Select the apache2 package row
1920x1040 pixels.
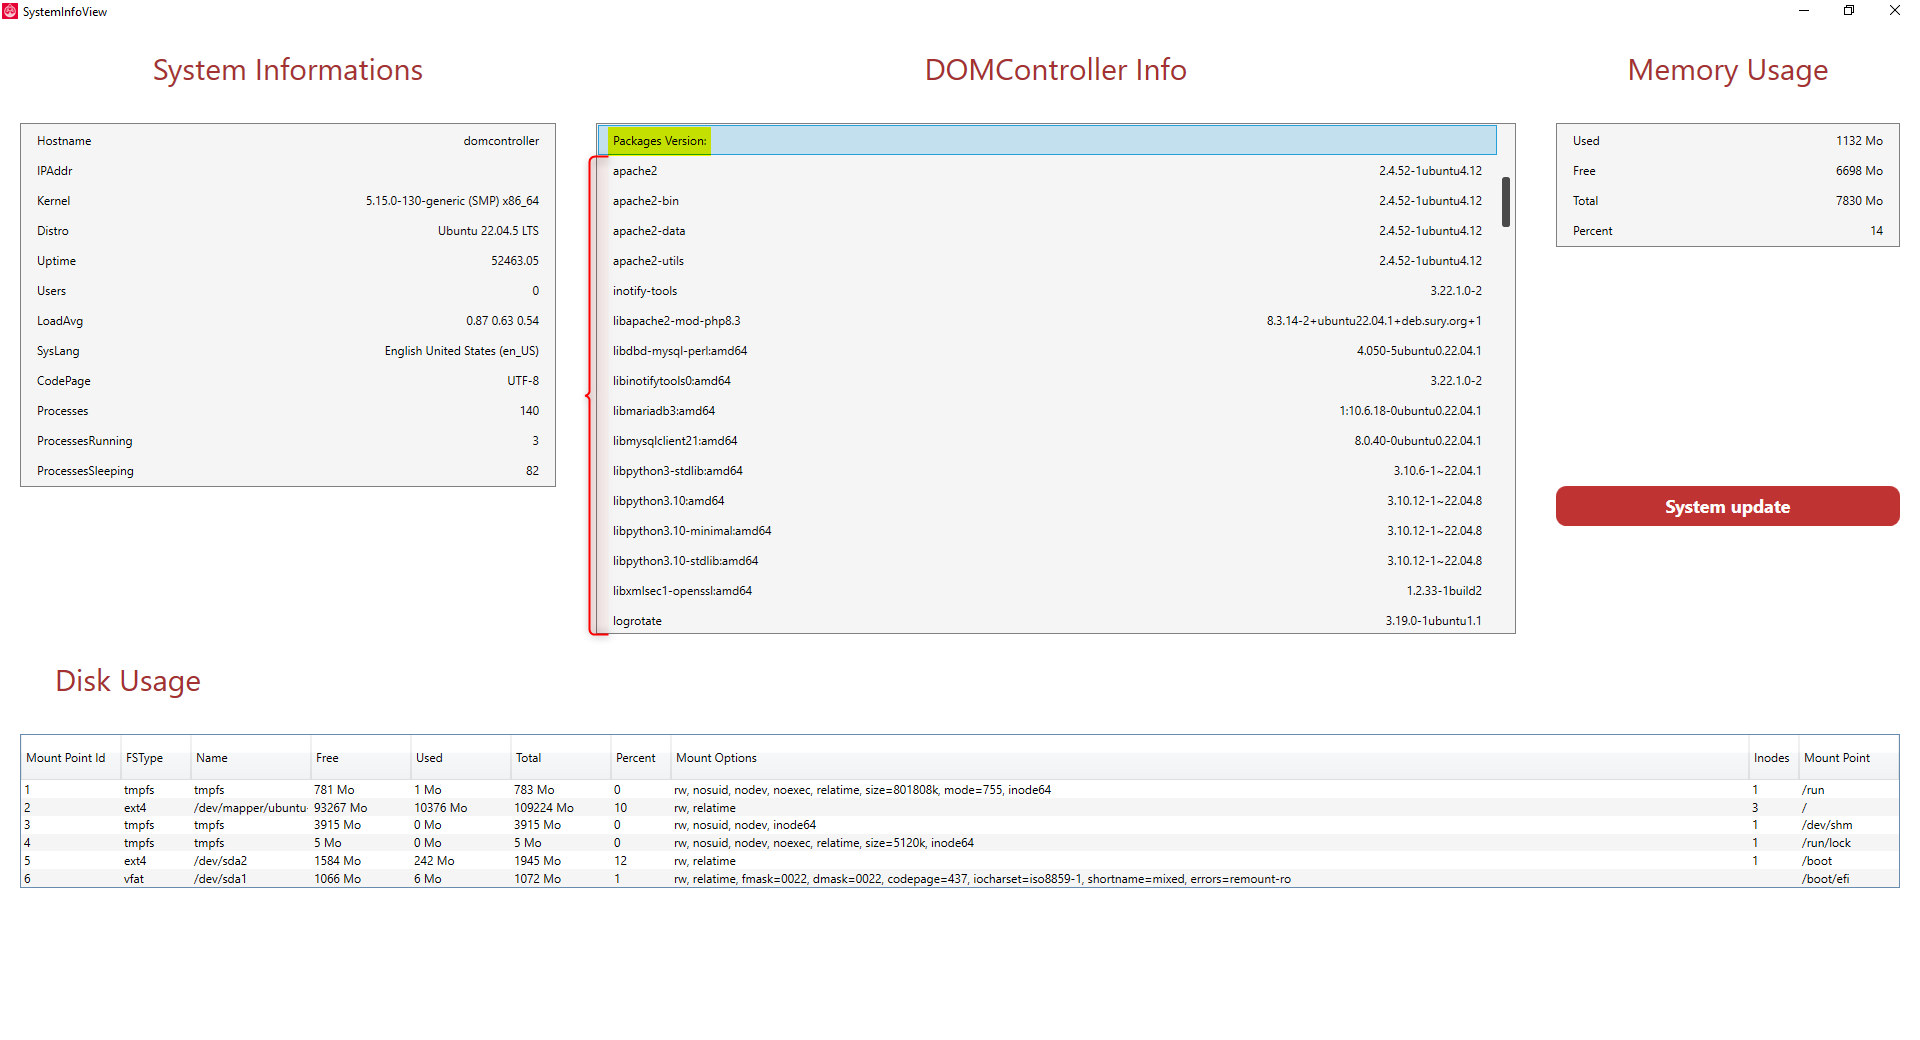pos(1047,171)
